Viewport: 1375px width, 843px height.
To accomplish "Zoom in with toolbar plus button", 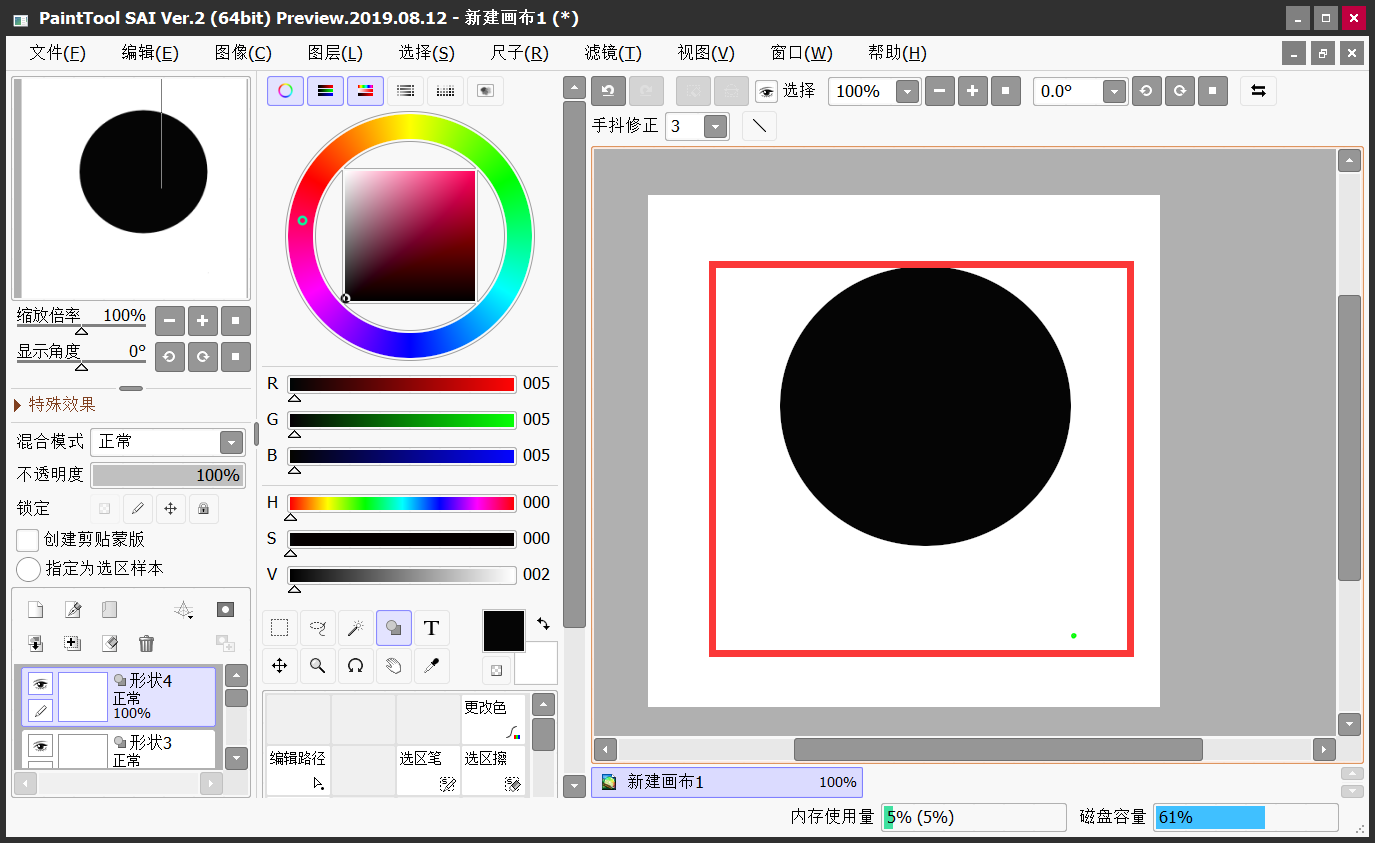I will pos(972,91).
